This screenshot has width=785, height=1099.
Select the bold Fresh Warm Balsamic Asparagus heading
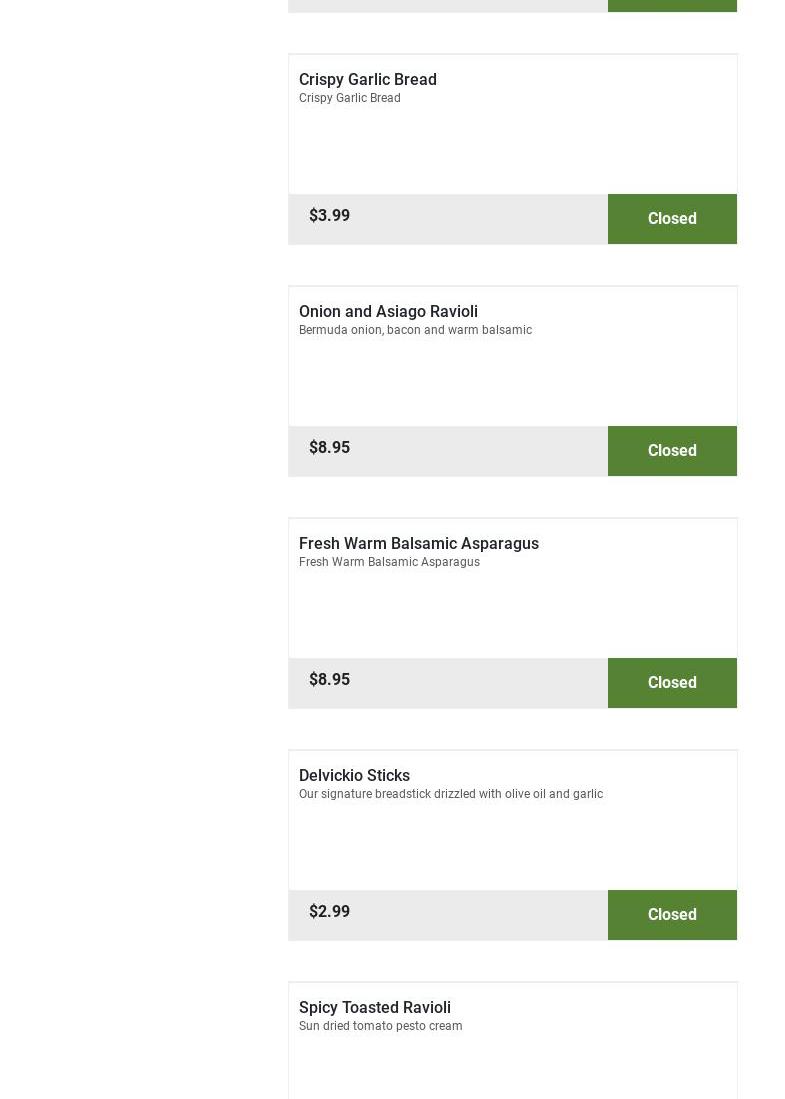[418, 543]
